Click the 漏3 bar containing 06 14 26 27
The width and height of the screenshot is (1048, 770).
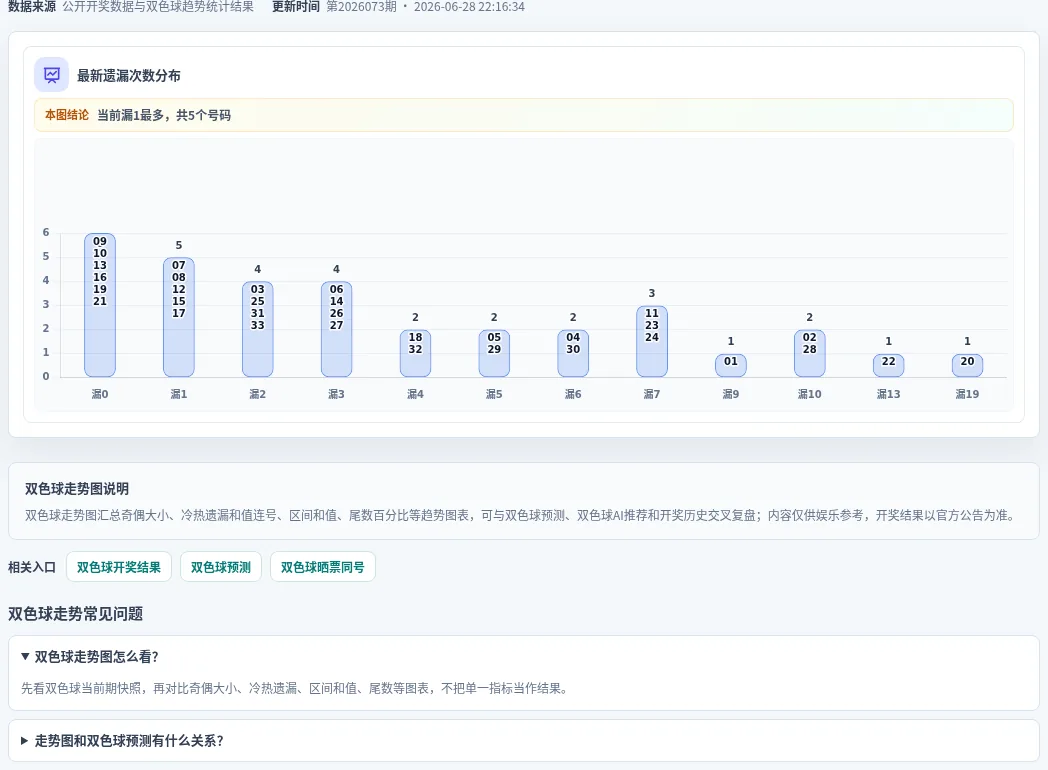tap(336, 329)
